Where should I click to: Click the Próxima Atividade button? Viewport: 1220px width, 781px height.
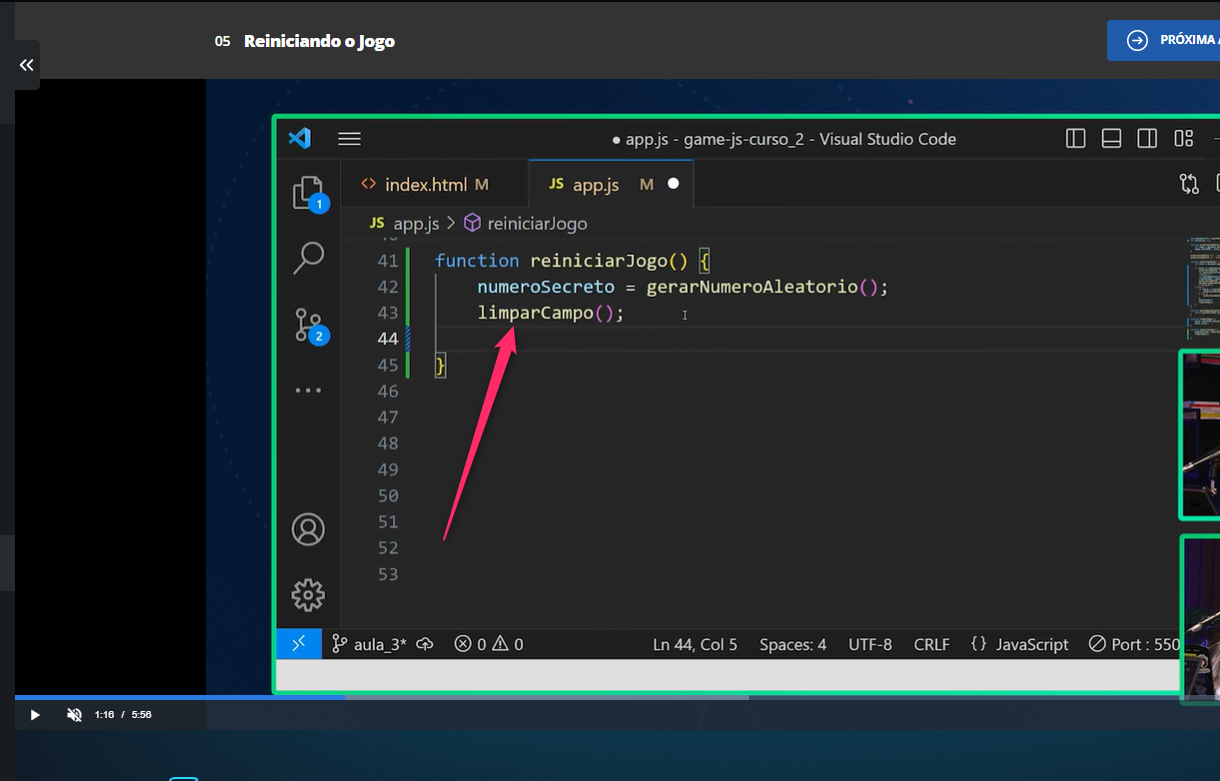pos(1166,41)
